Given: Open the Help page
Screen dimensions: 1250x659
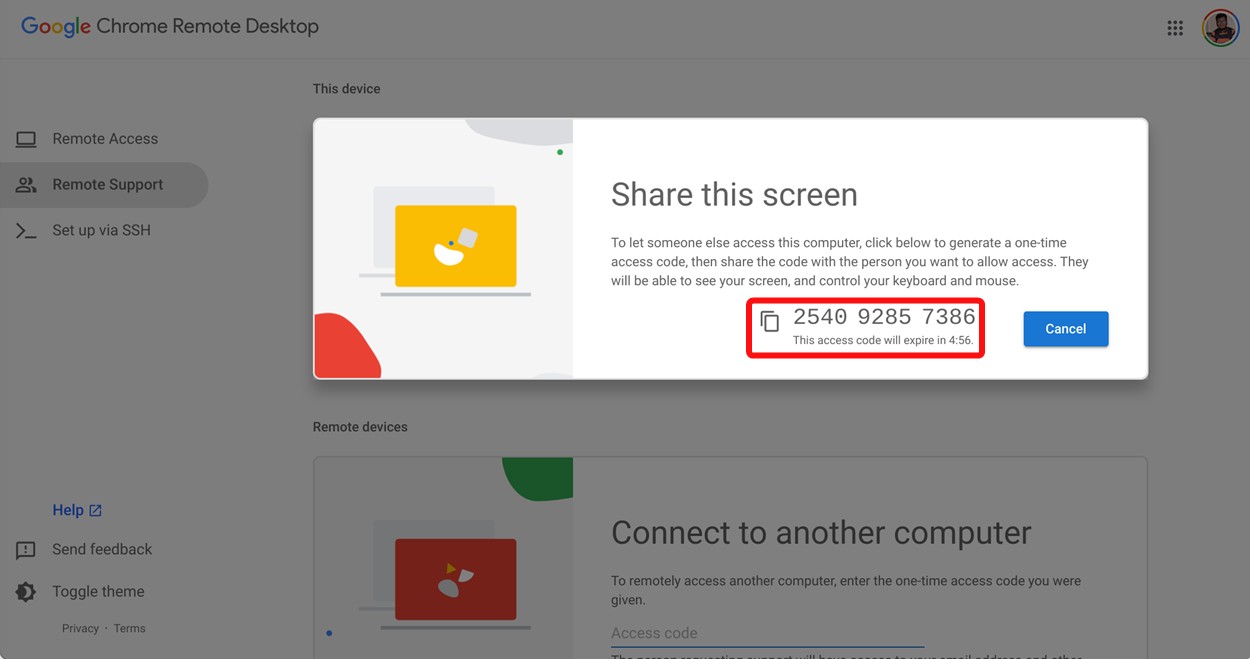Looking at the screenshot, I should point(69,509).
